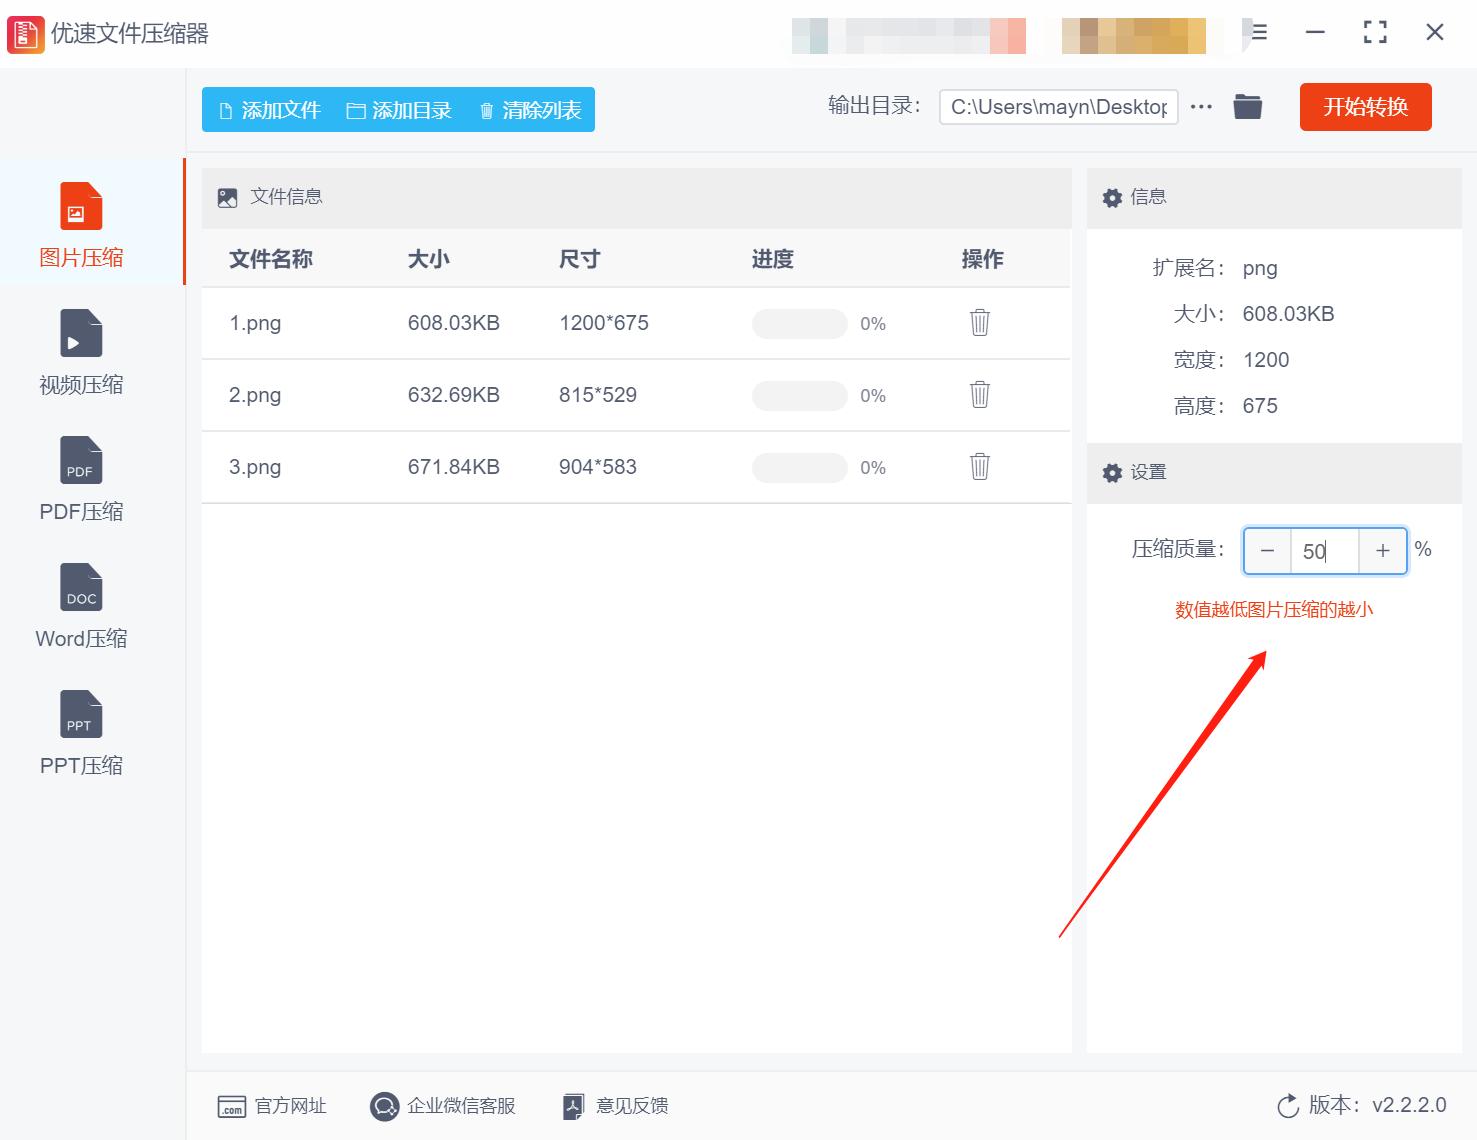Open 意见反馈 feedback link

pyautogui.click(x=614, y=1106)
